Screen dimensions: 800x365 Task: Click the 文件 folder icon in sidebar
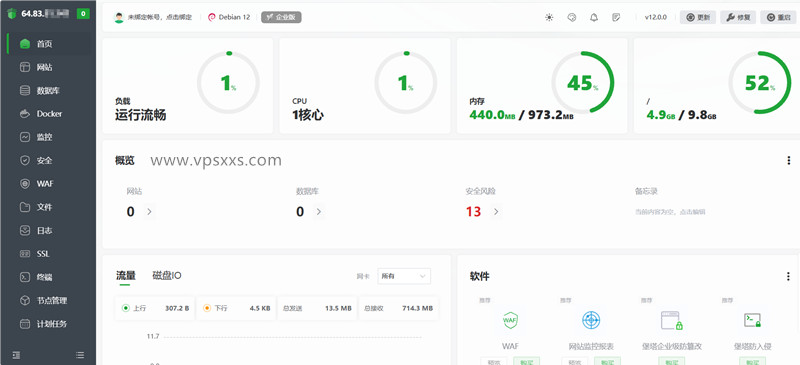click(x=25, y=207)
